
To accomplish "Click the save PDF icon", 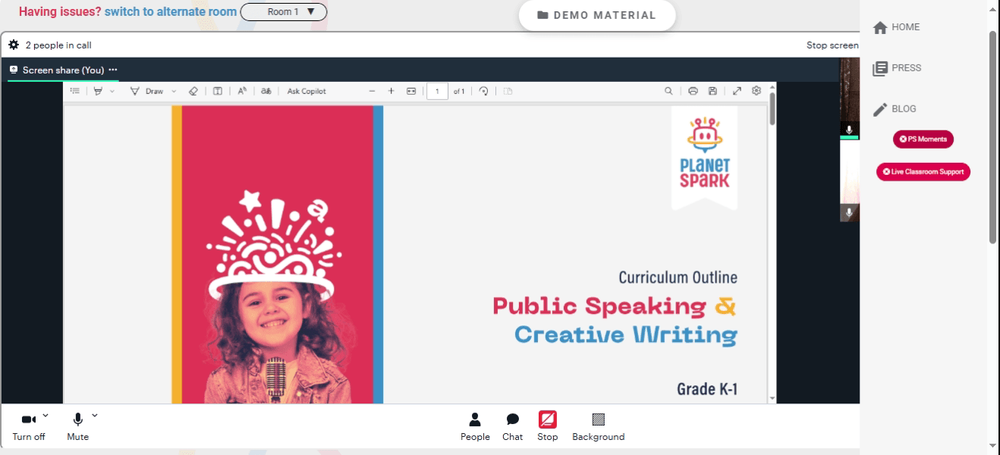I will pos(712,91).
